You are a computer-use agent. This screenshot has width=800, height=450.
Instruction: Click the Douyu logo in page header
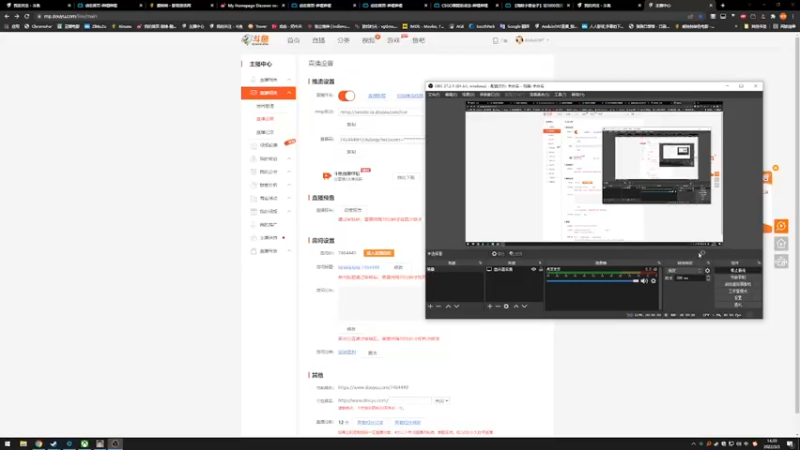click(255, 40)
